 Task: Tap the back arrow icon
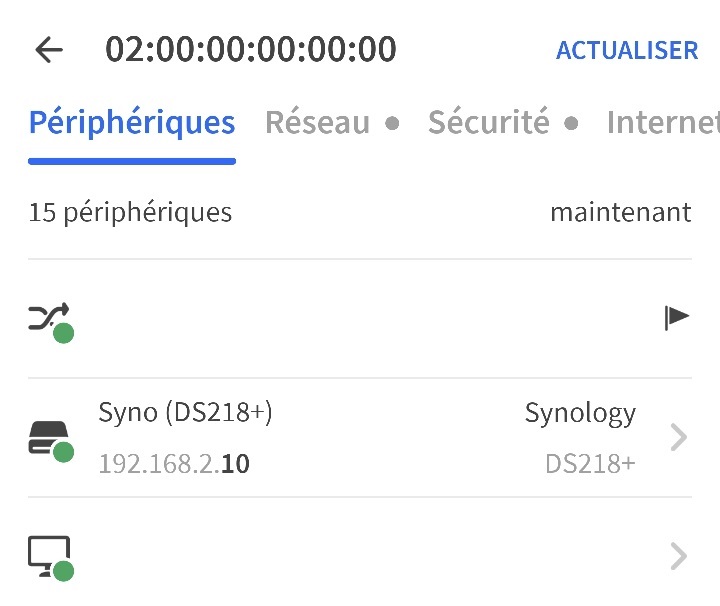point(48,50)
